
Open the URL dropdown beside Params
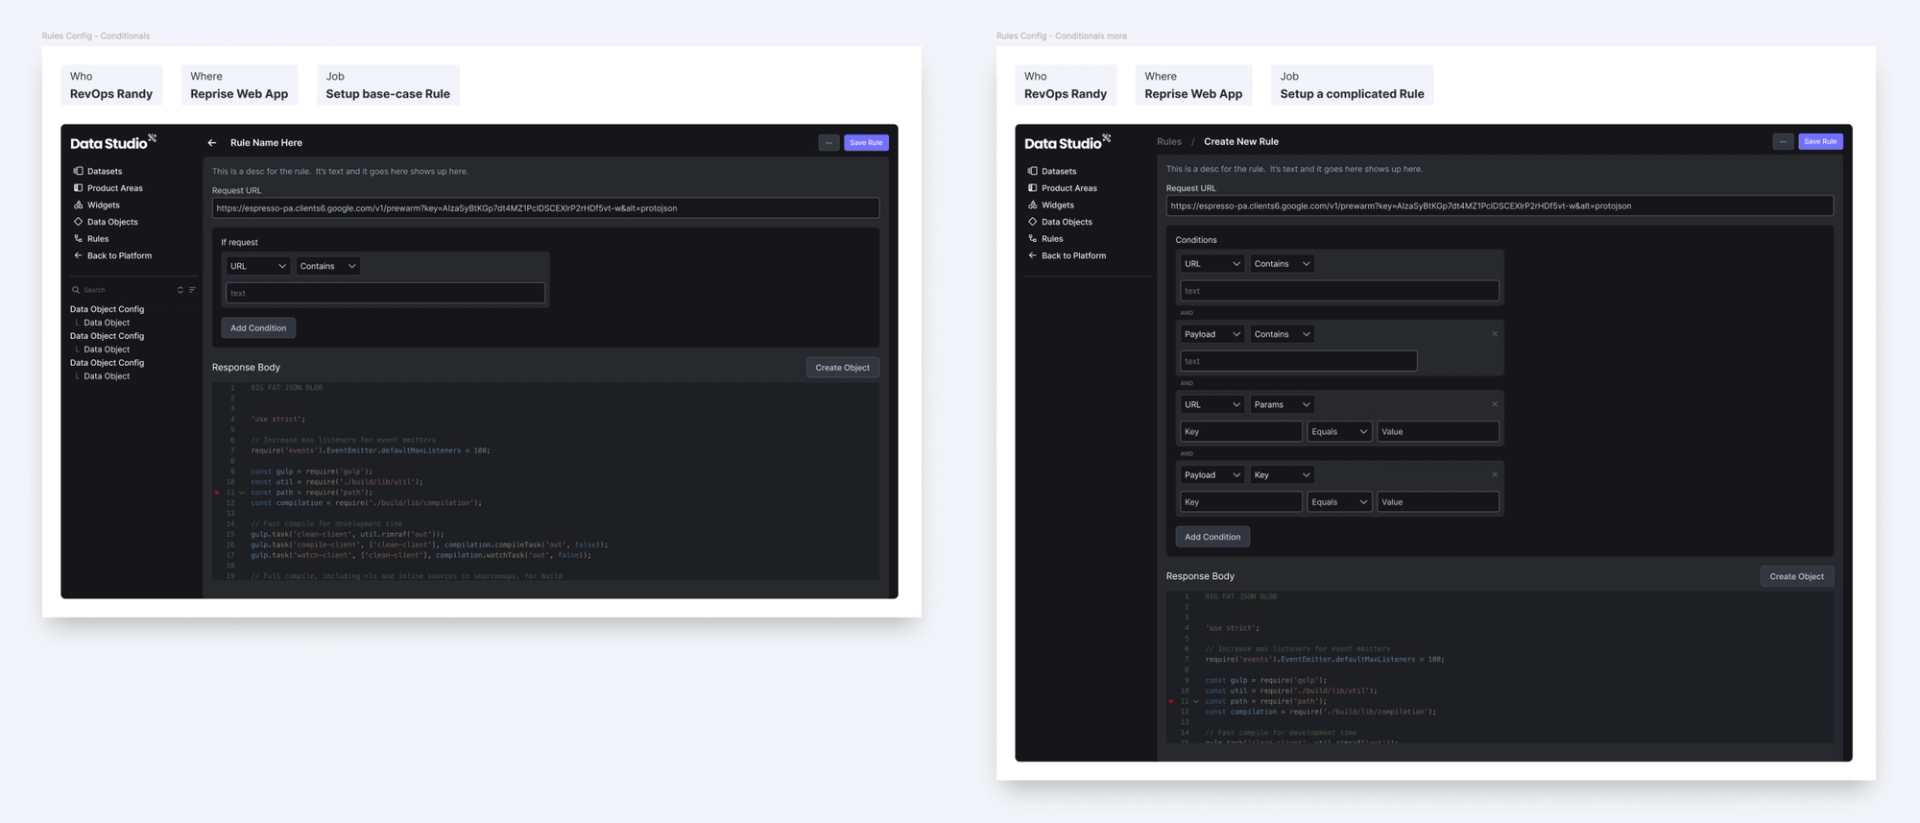[1212, 404]
